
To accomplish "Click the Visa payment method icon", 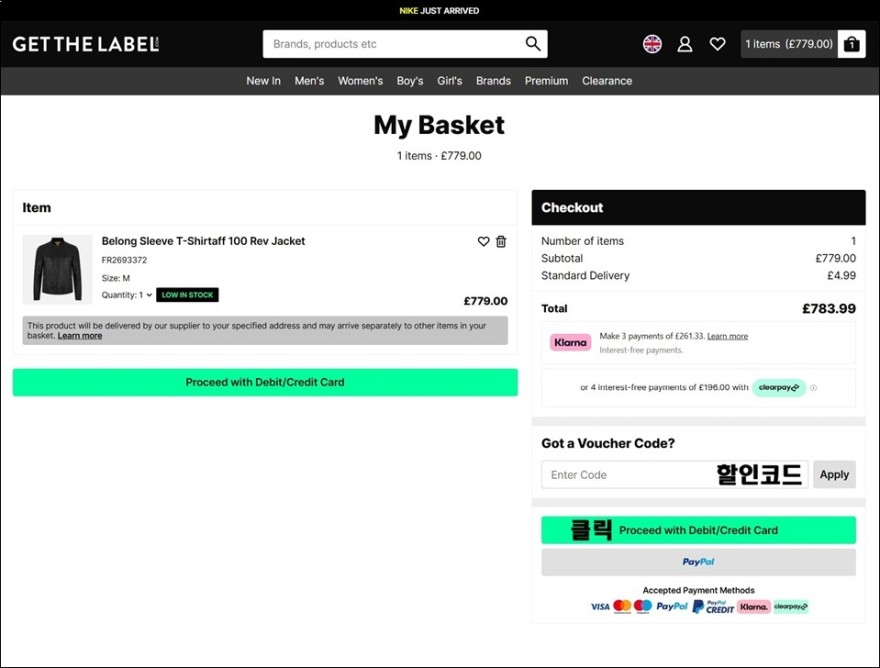I will tap(600, 607).
